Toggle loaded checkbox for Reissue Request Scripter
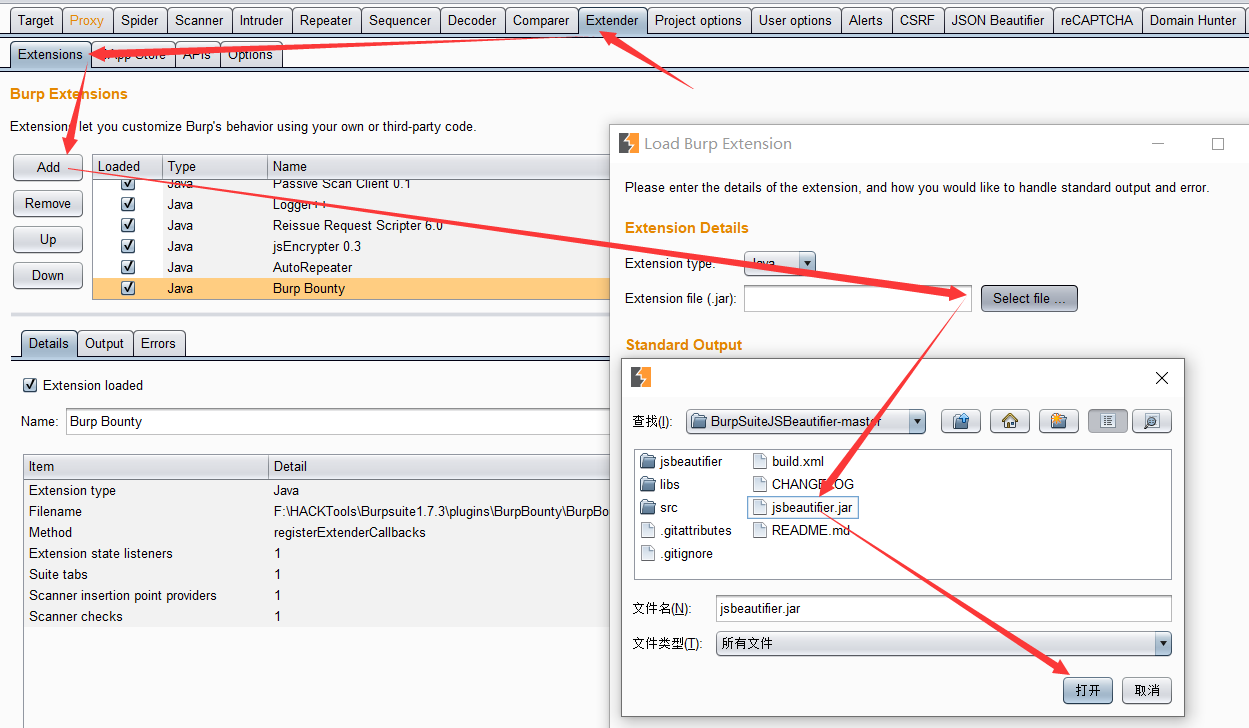This screenshot has width=1249, height=728. (127, 225)
